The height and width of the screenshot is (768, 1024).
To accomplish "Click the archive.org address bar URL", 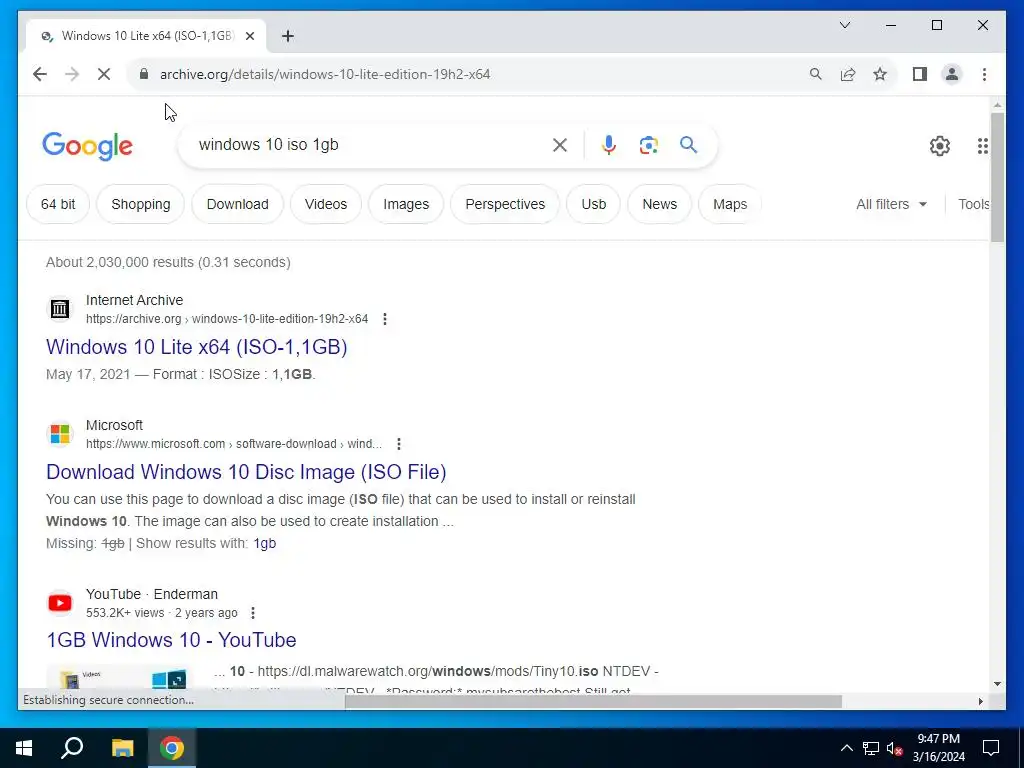I will 325,74.
